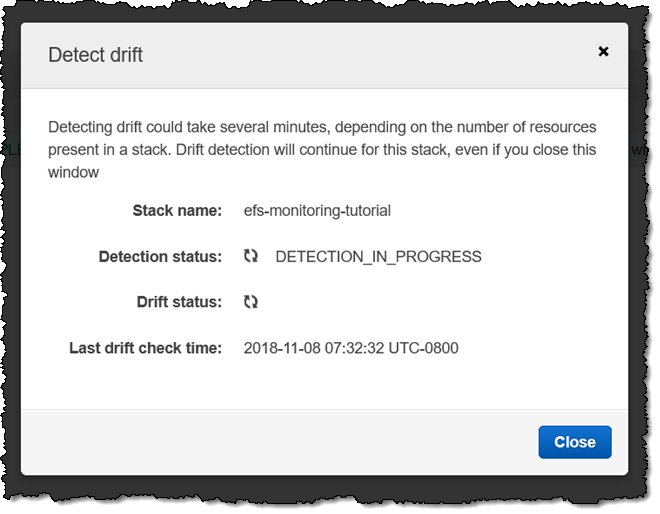Click the DETECTION_IN_PROGRESS status text
Screen dimensions: 660x514
[x=378, y=257]
